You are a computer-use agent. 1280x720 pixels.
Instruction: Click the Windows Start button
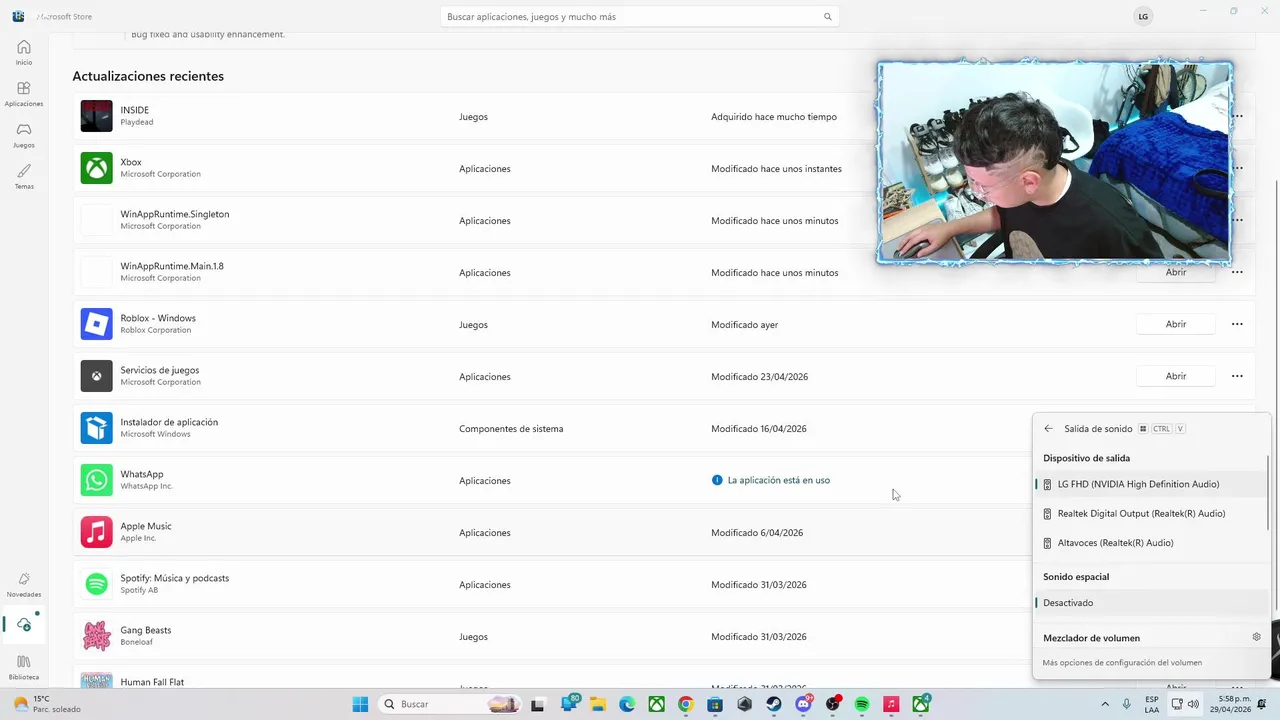point(360,704)
